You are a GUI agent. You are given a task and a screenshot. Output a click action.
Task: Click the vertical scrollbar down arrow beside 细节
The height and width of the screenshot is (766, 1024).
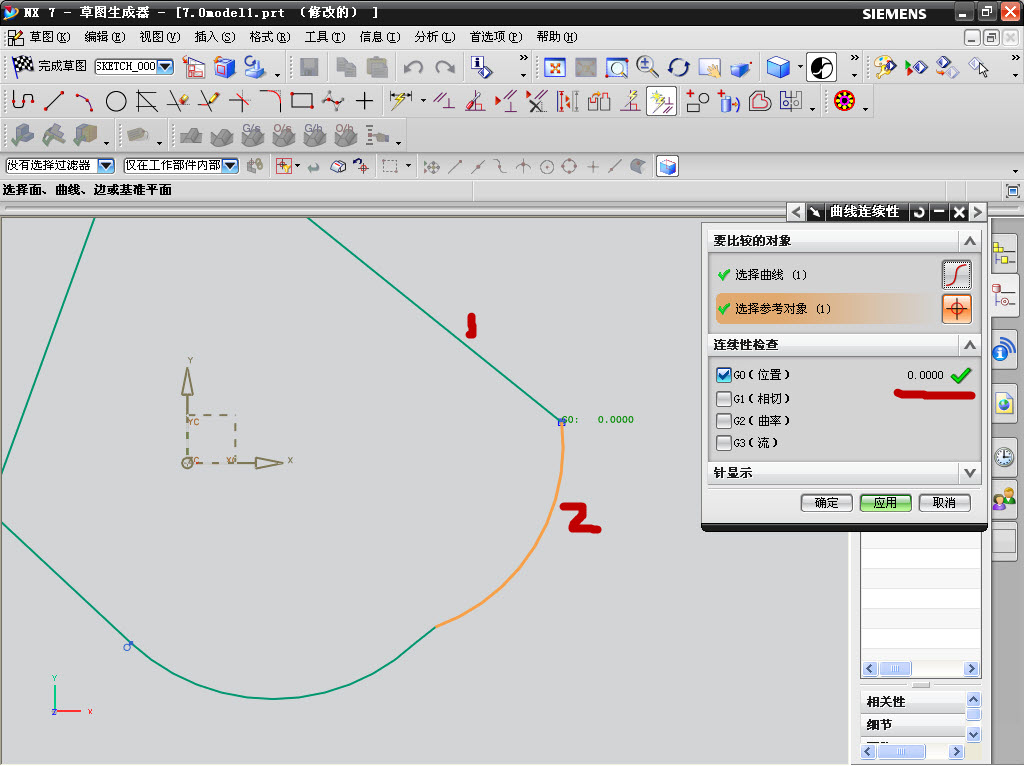click(973, 735)
